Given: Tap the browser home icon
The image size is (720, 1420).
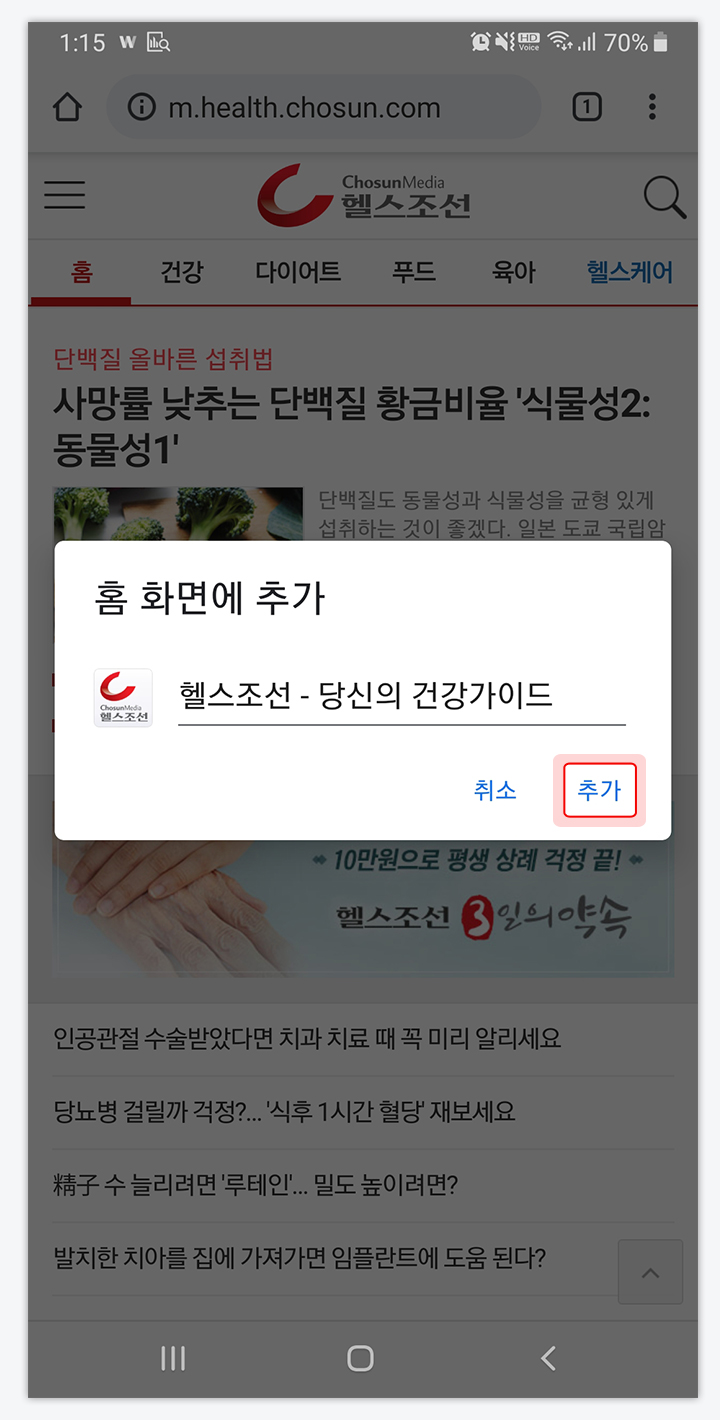Looking at the screenshot, I should [67, 107].
